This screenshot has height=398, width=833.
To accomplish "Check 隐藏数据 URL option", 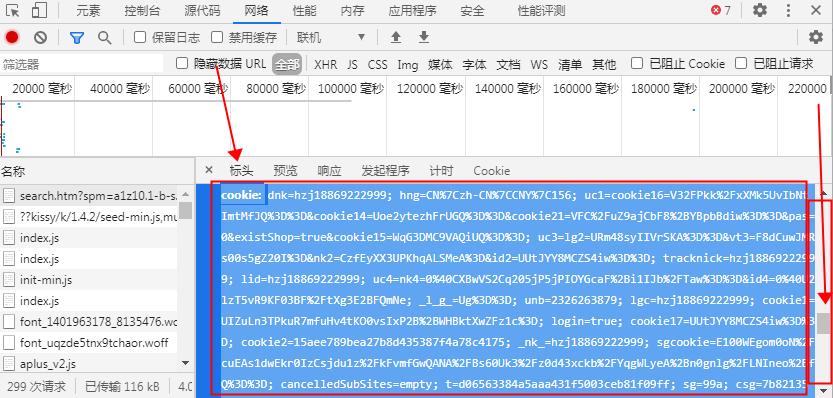I will point(182,64).
